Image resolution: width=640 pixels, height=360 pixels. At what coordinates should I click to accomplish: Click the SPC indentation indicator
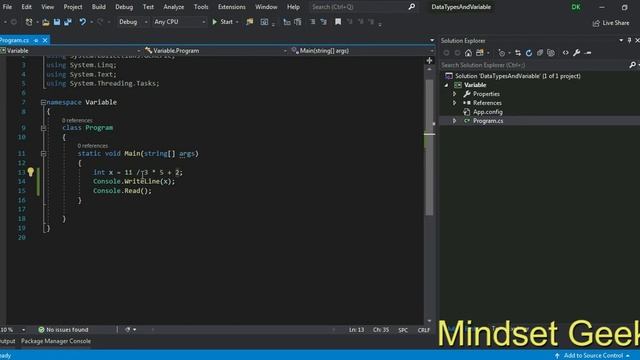(403, 330)
